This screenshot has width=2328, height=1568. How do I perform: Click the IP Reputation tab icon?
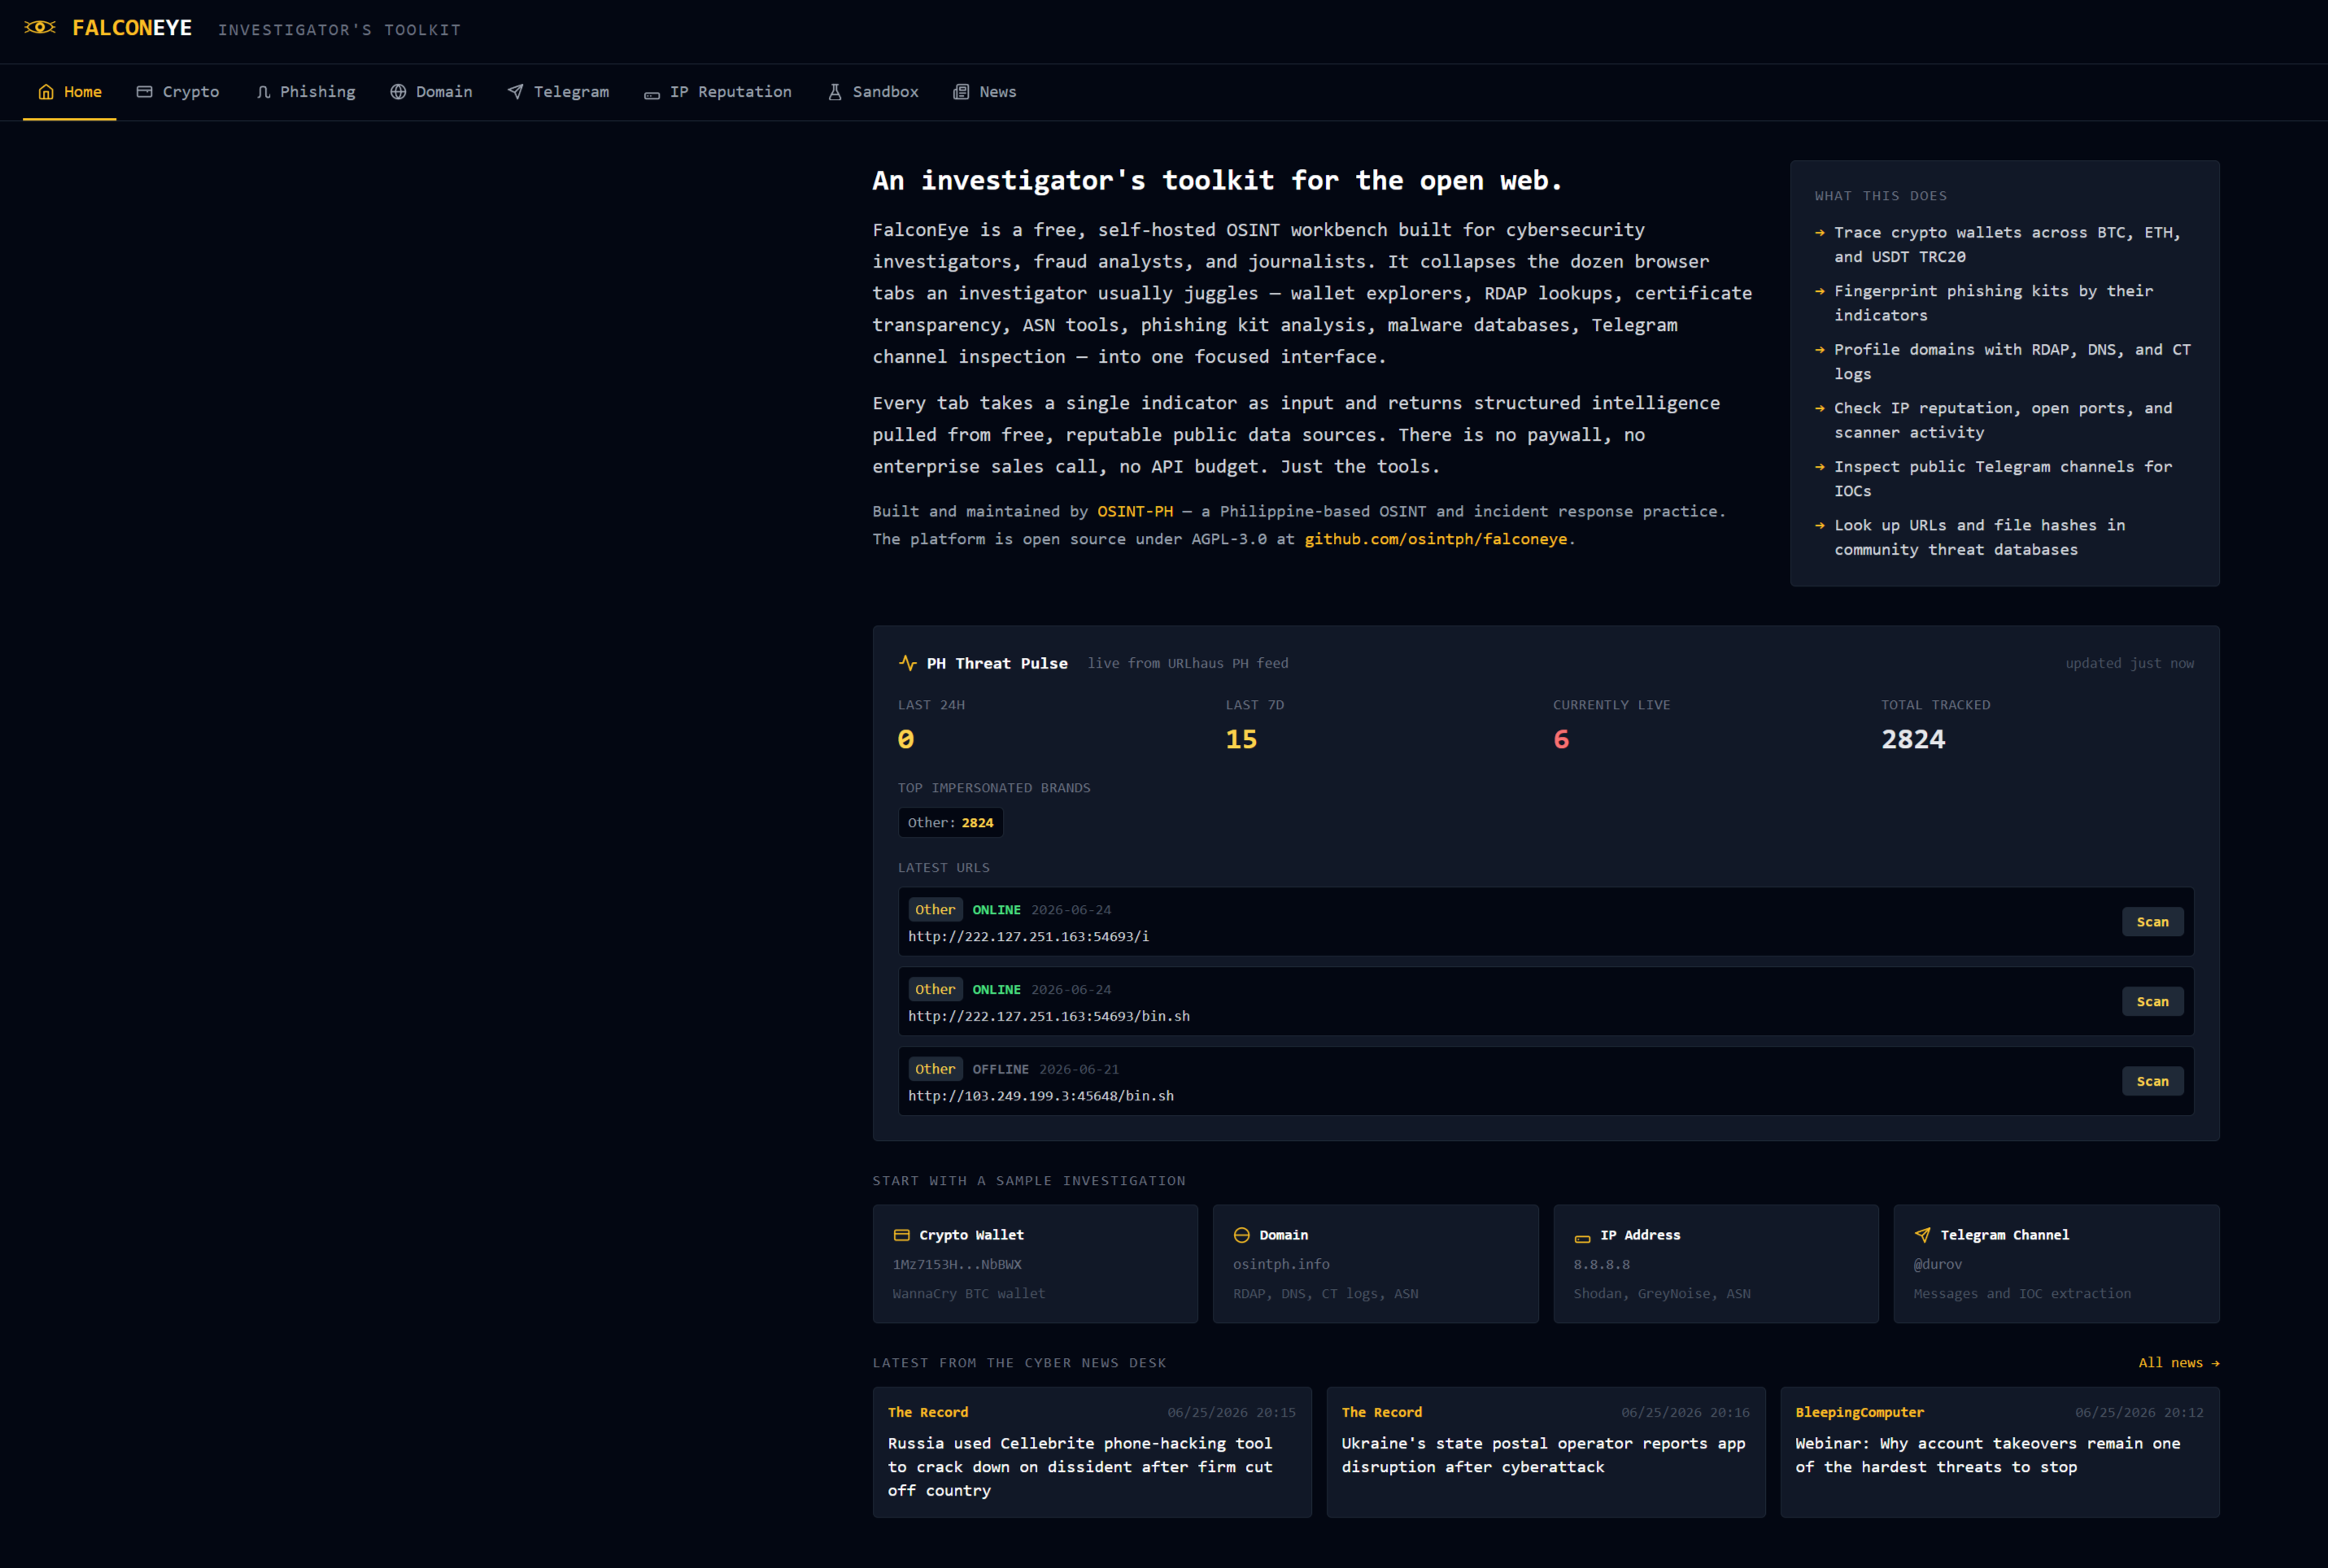[x=652, y=95]
